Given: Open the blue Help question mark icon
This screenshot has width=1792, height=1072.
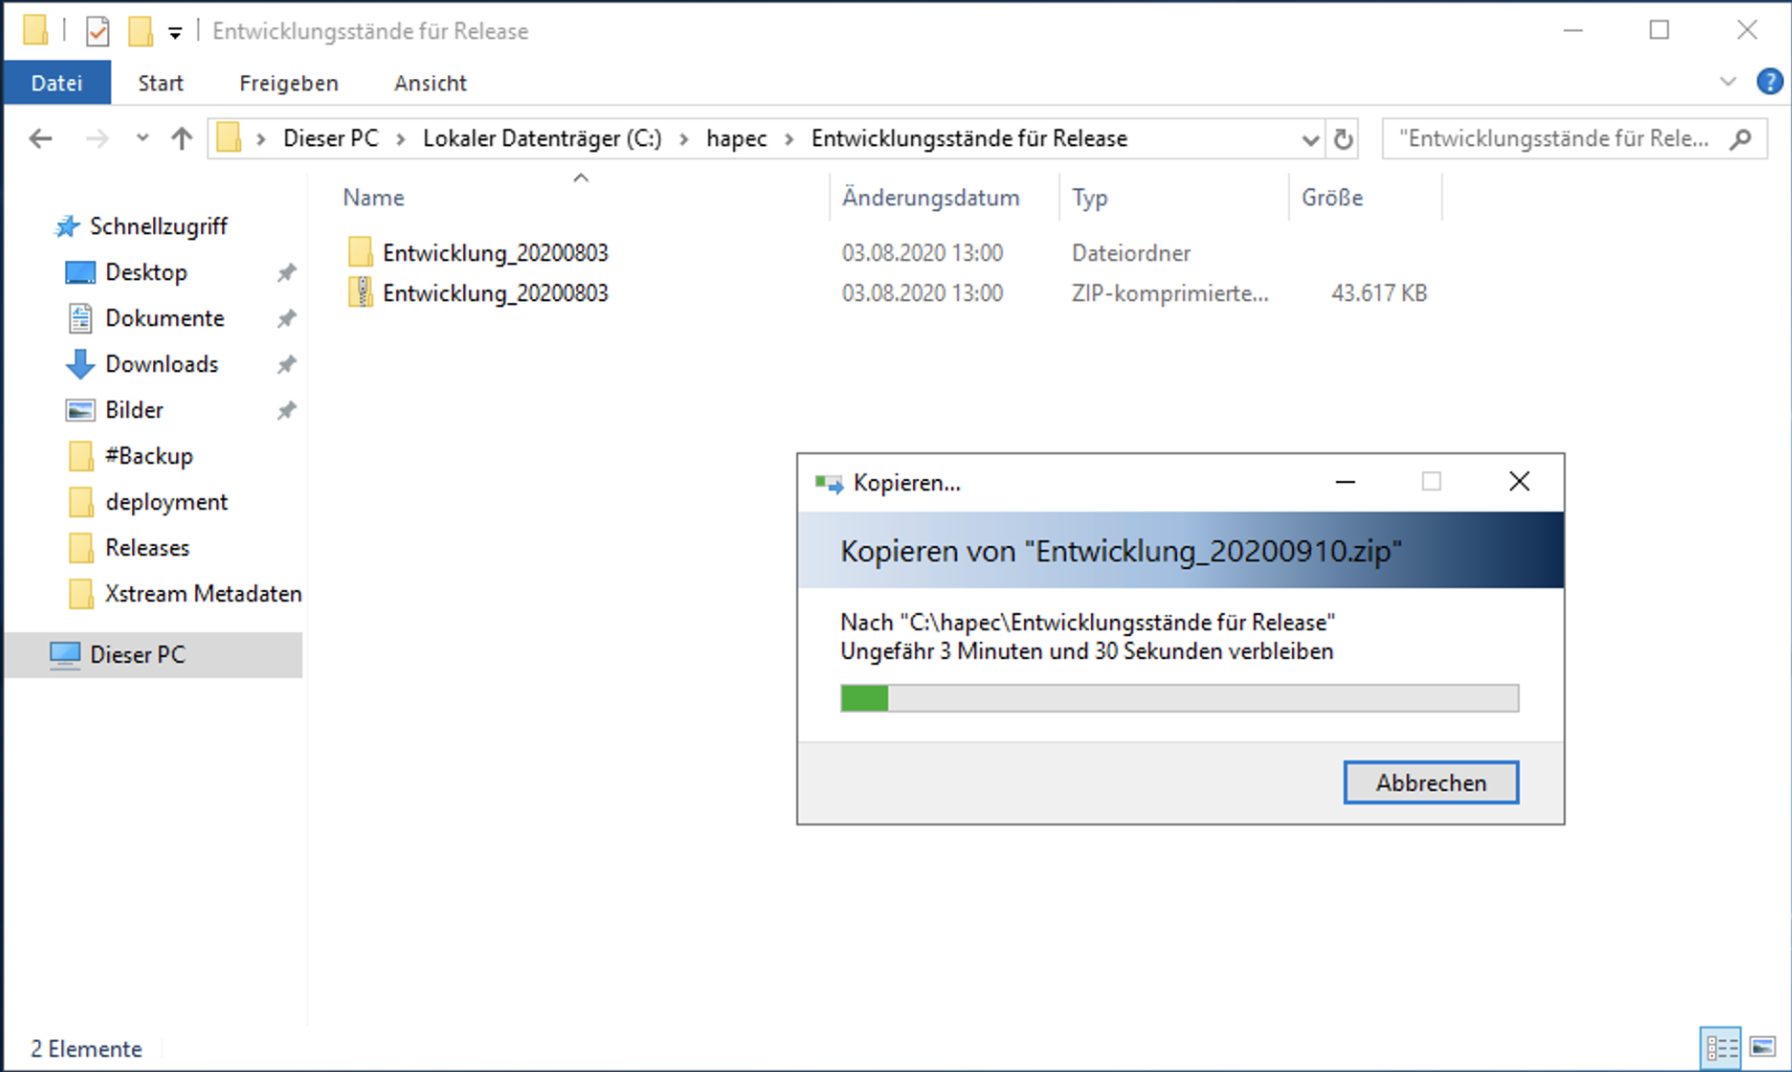Looking at the screenshot, I should point(1768,82).
